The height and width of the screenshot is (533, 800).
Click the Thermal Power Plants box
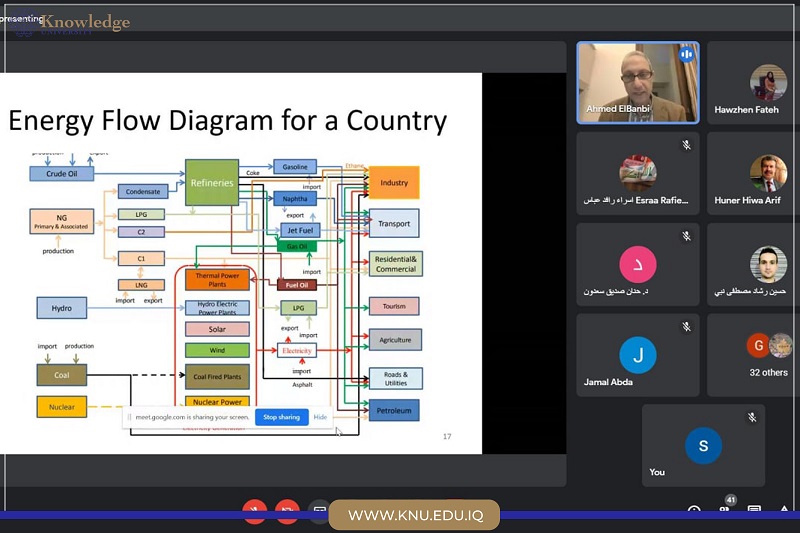[x=217, y=280]
